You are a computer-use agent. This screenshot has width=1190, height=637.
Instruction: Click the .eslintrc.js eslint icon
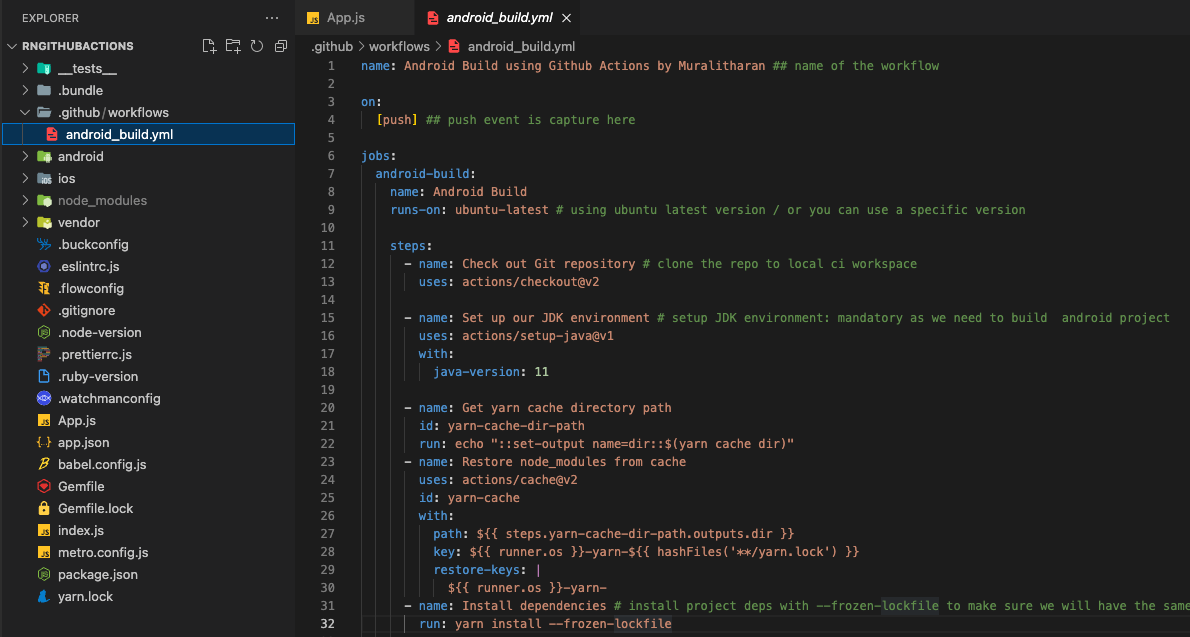click(44, 266)
